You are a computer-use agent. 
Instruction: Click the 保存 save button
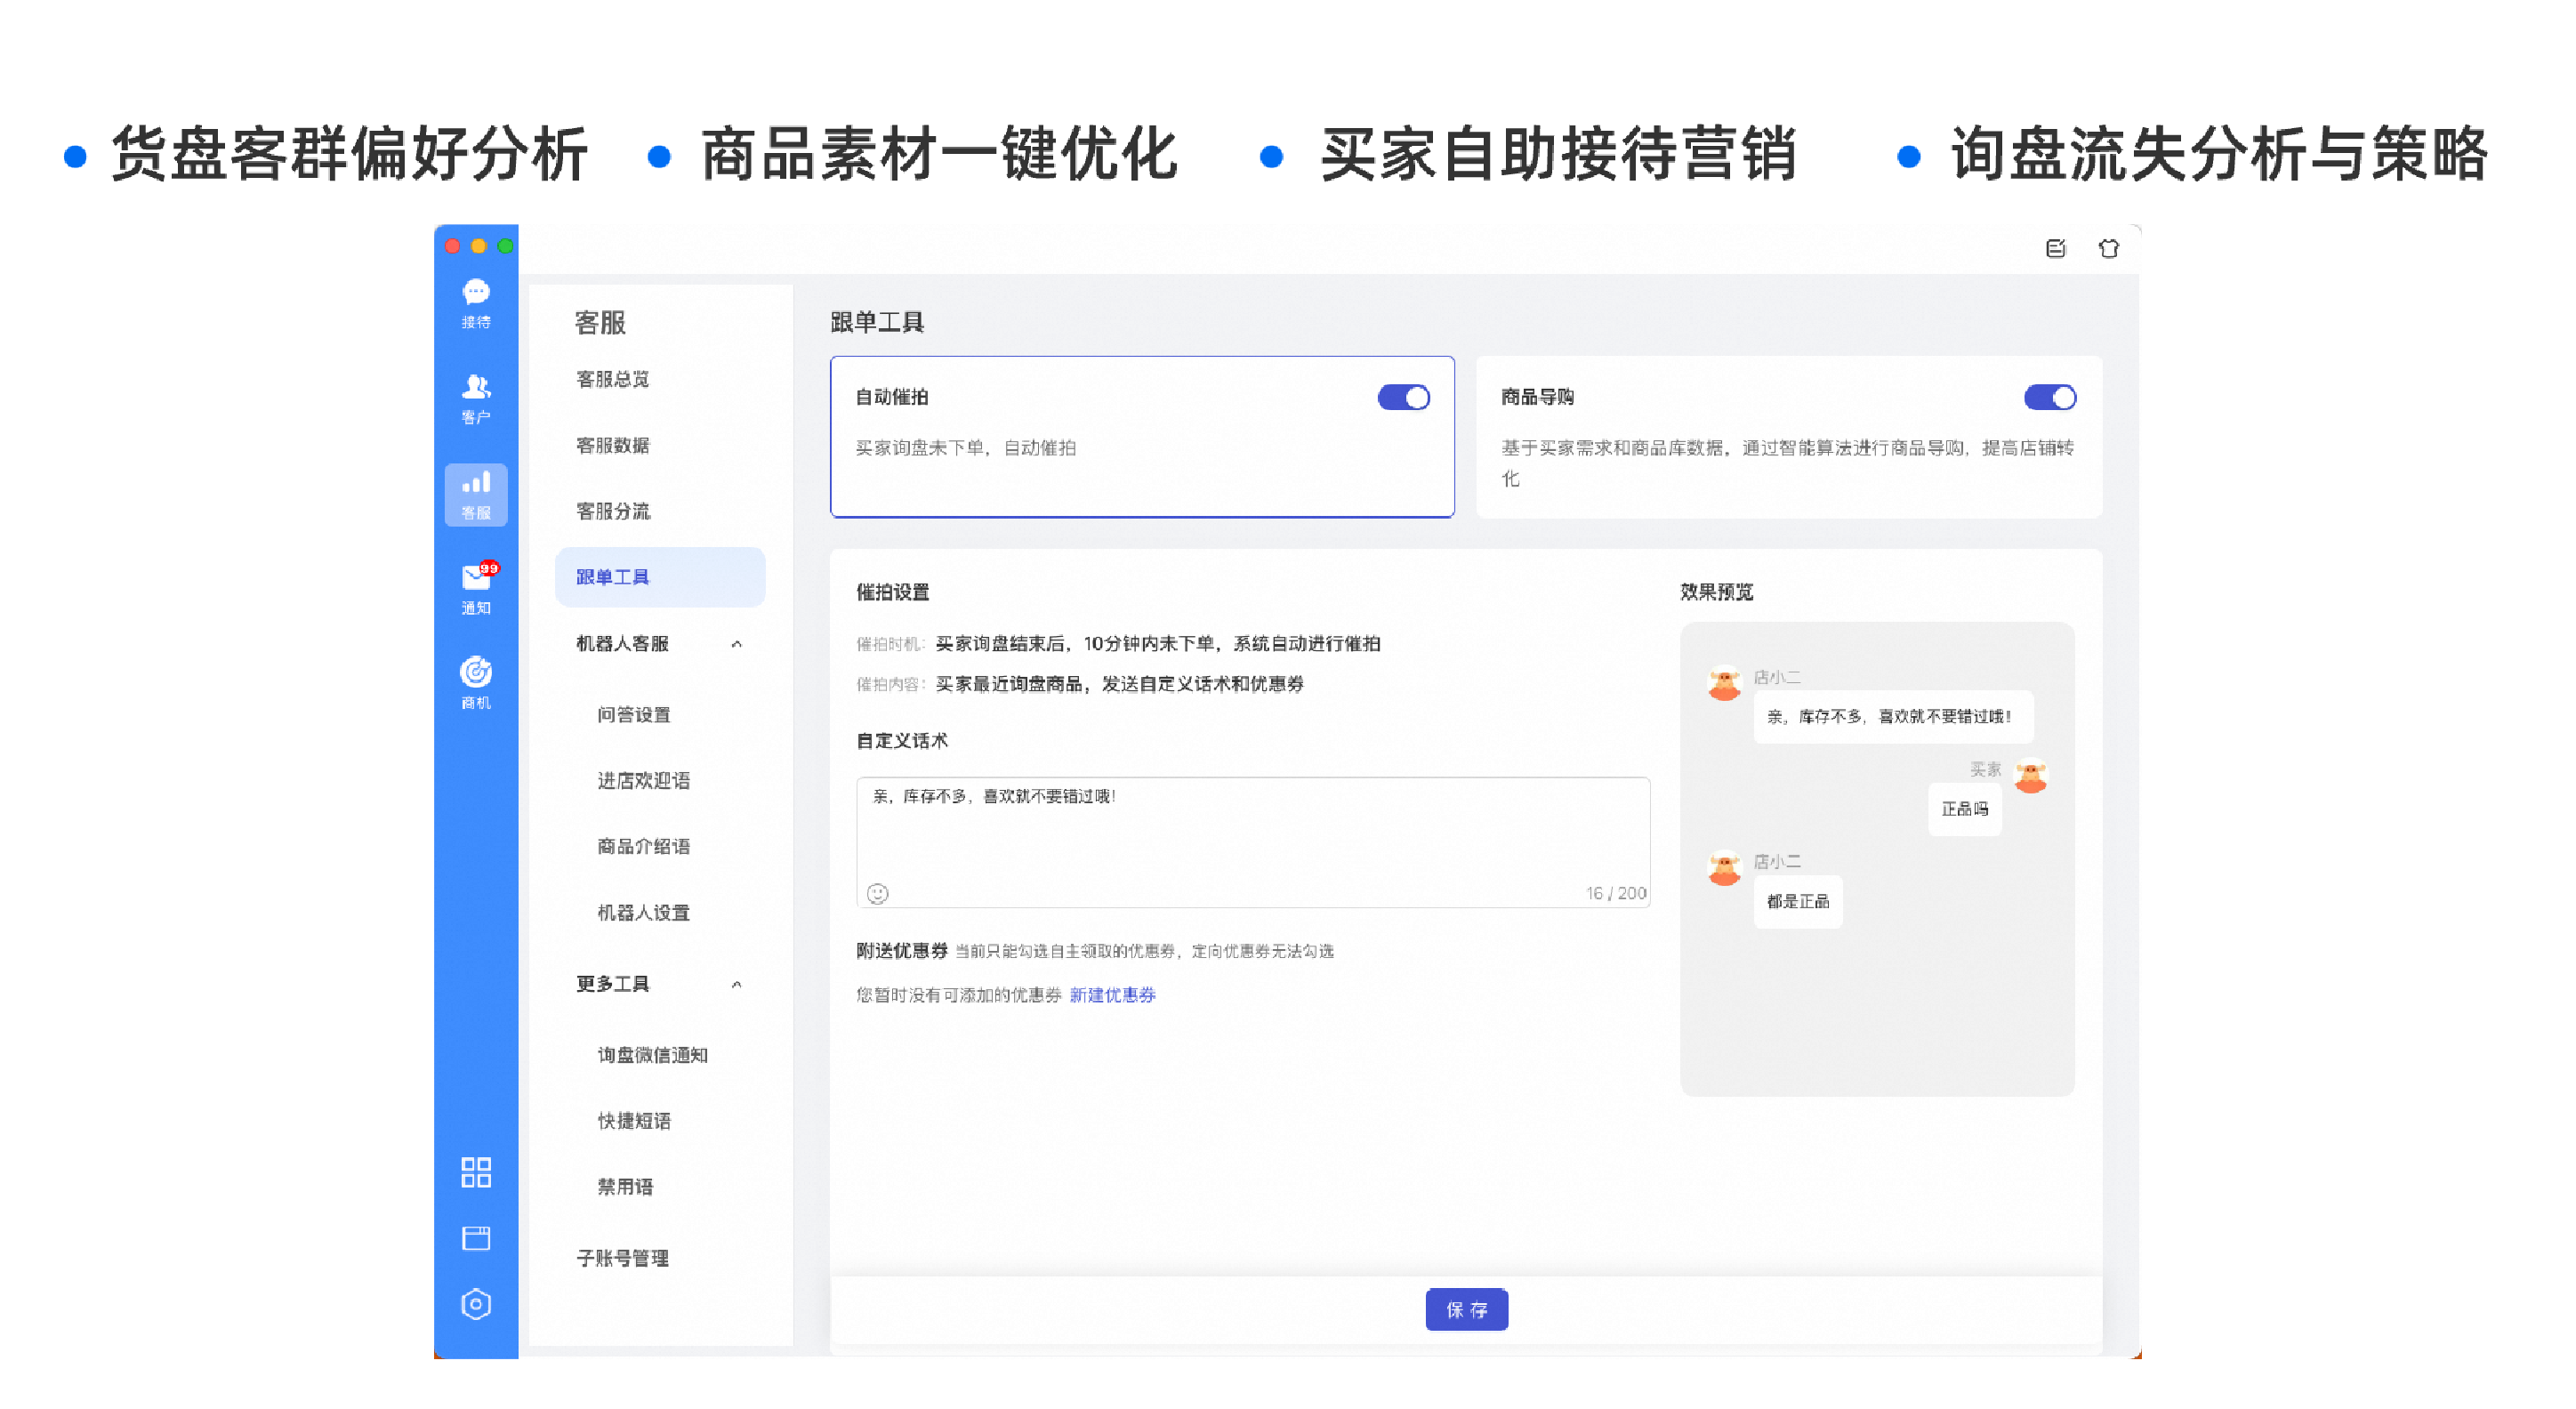pyautogui.click(x=1466, y=1309)
